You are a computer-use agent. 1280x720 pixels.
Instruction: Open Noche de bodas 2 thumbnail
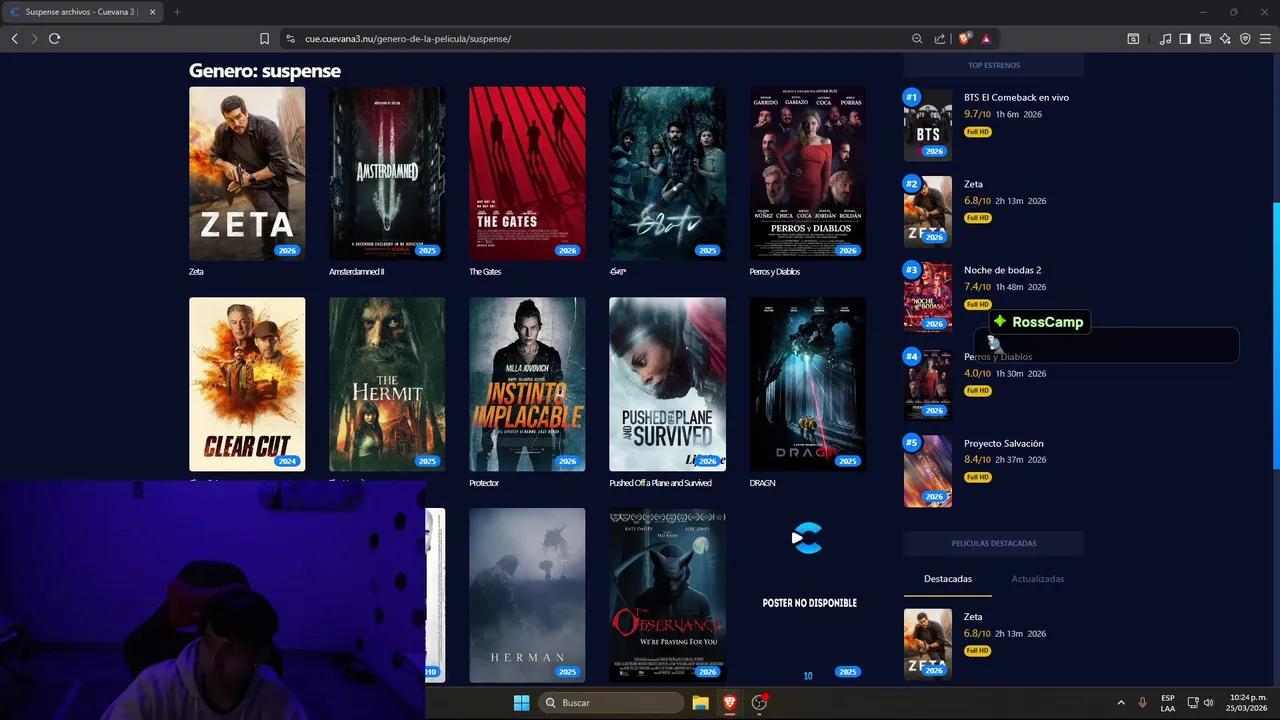(x=928, y=297)
